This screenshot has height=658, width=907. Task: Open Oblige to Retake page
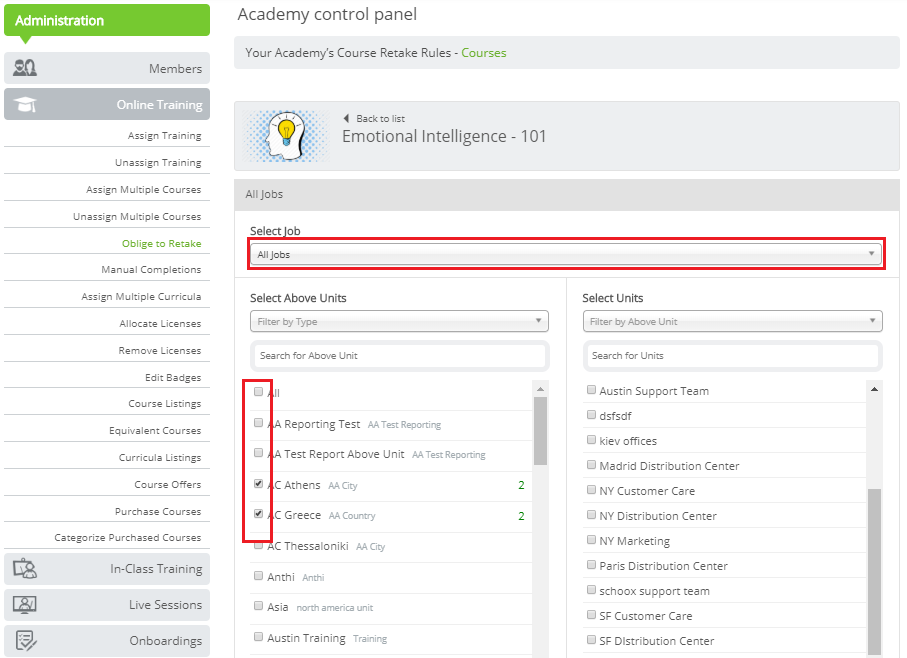(161, 243)
